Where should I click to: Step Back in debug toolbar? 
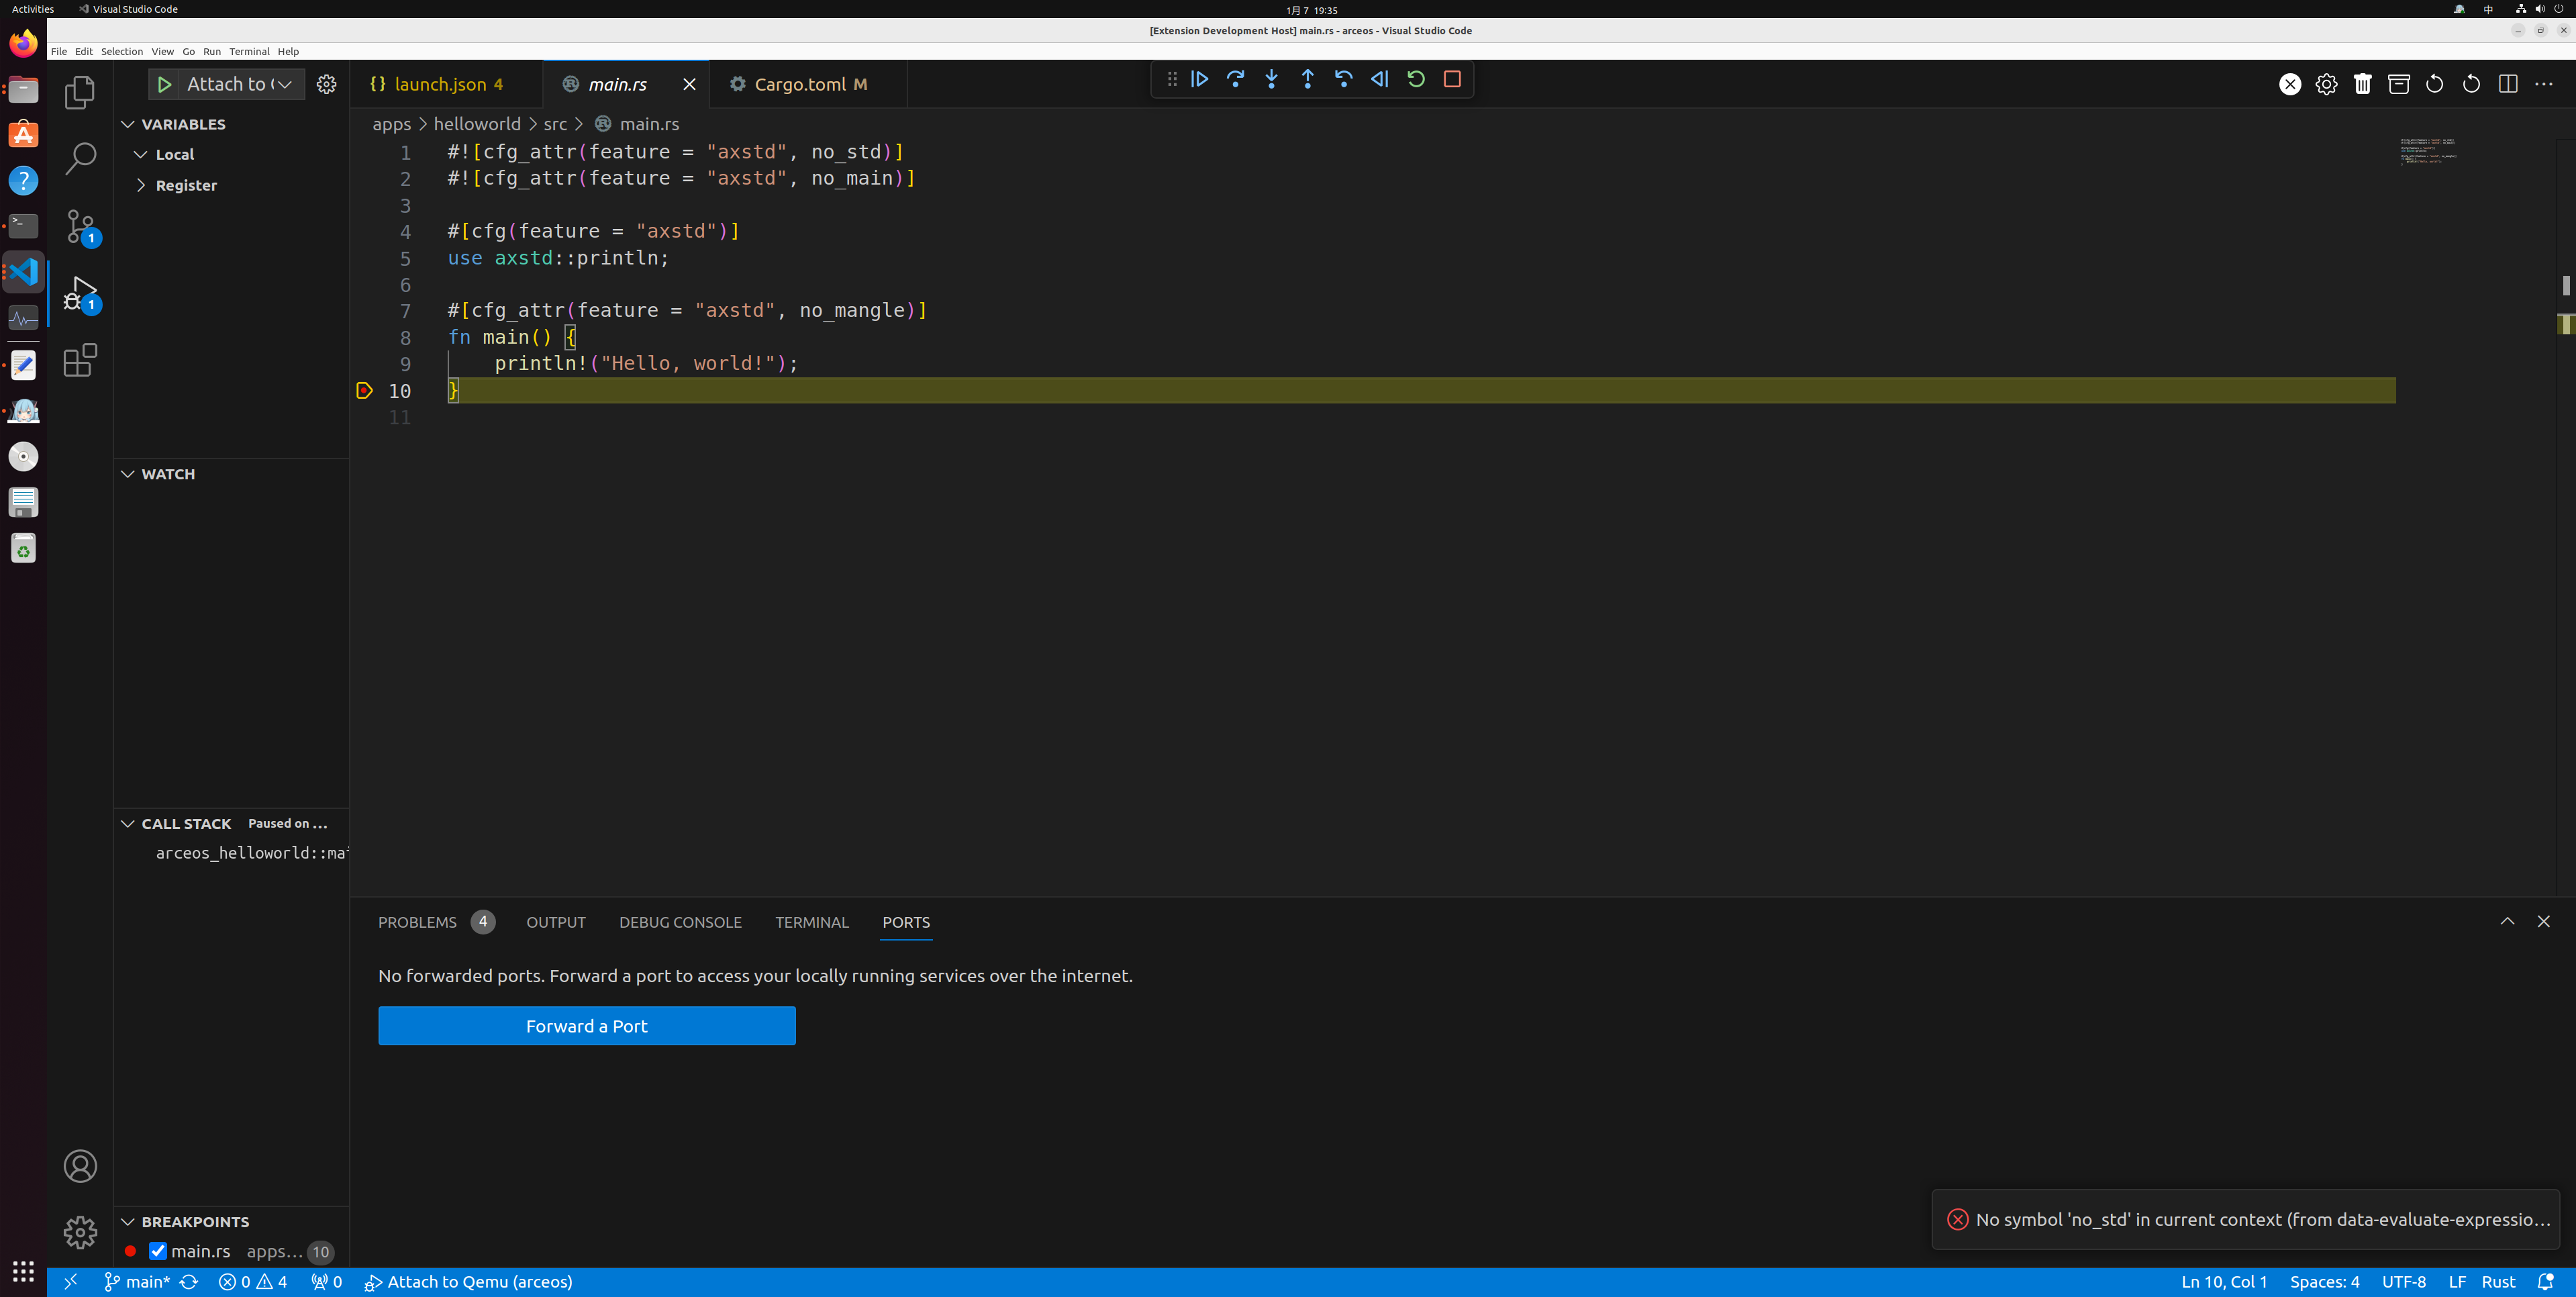pos(1344,79)
